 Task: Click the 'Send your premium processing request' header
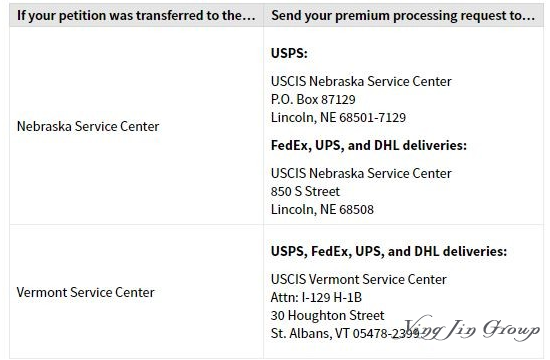(403, 16)
